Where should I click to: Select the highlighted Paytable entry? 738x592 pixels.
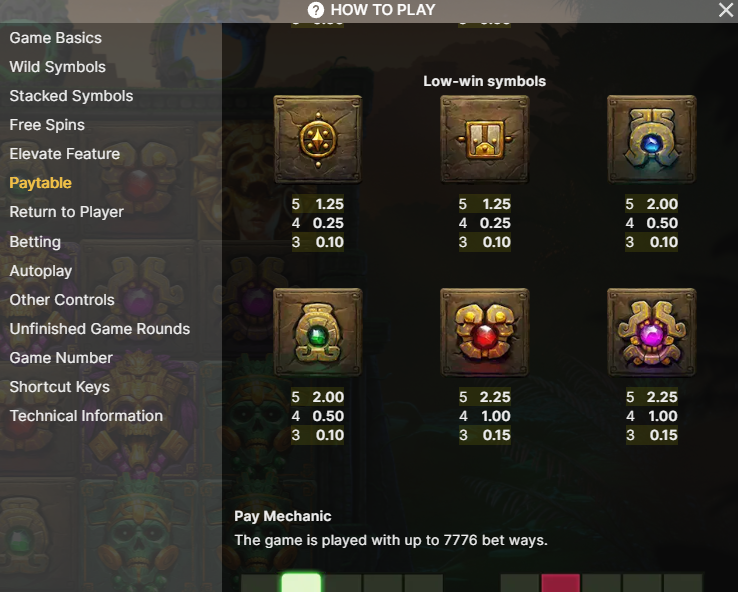40,183
